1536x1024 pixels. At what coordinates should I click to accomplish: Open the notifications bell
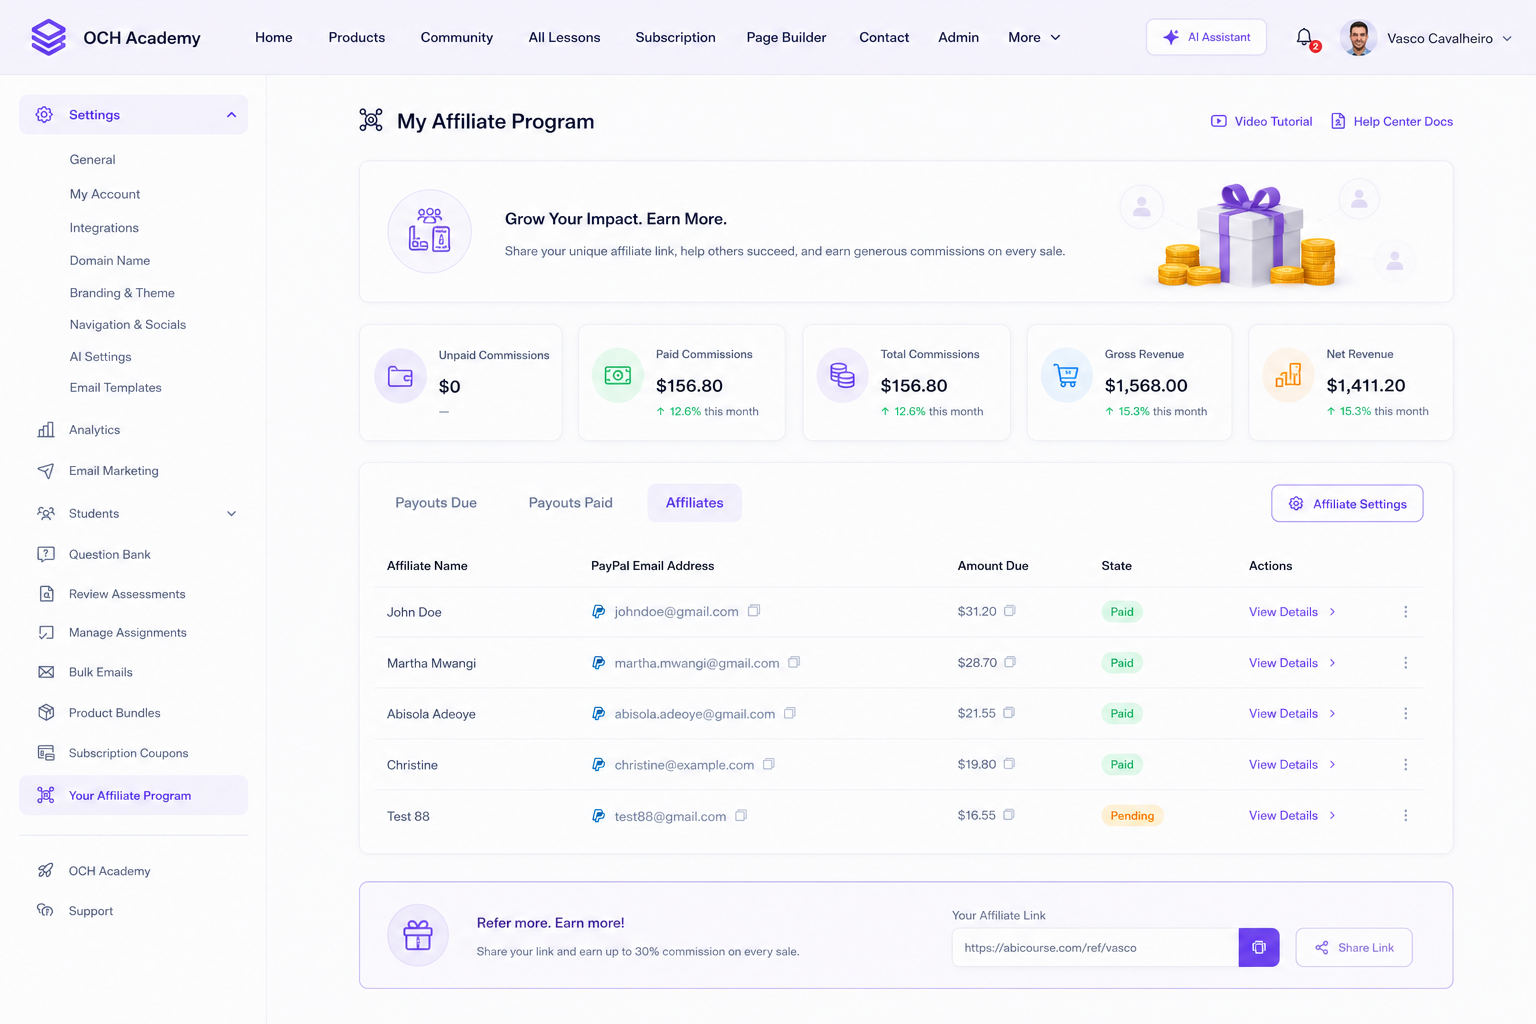point(1305,38)
